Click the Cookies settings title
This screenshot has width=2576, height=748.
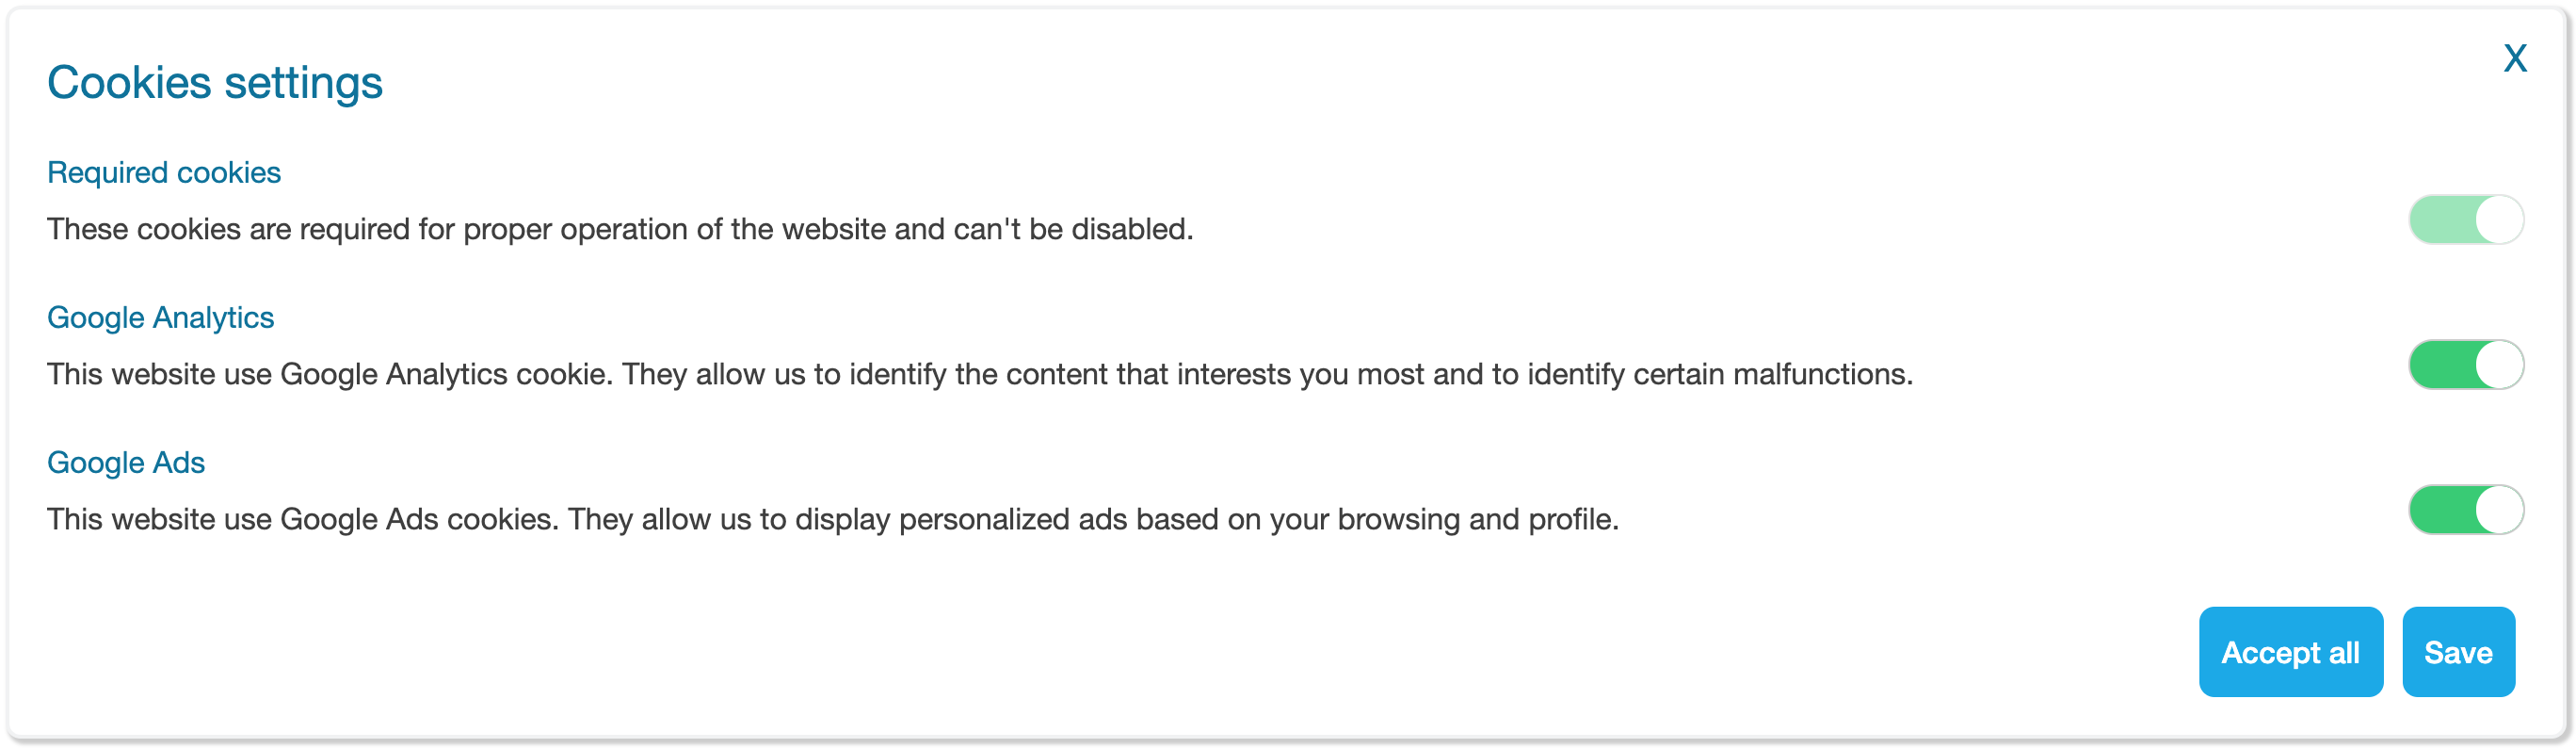215,82
